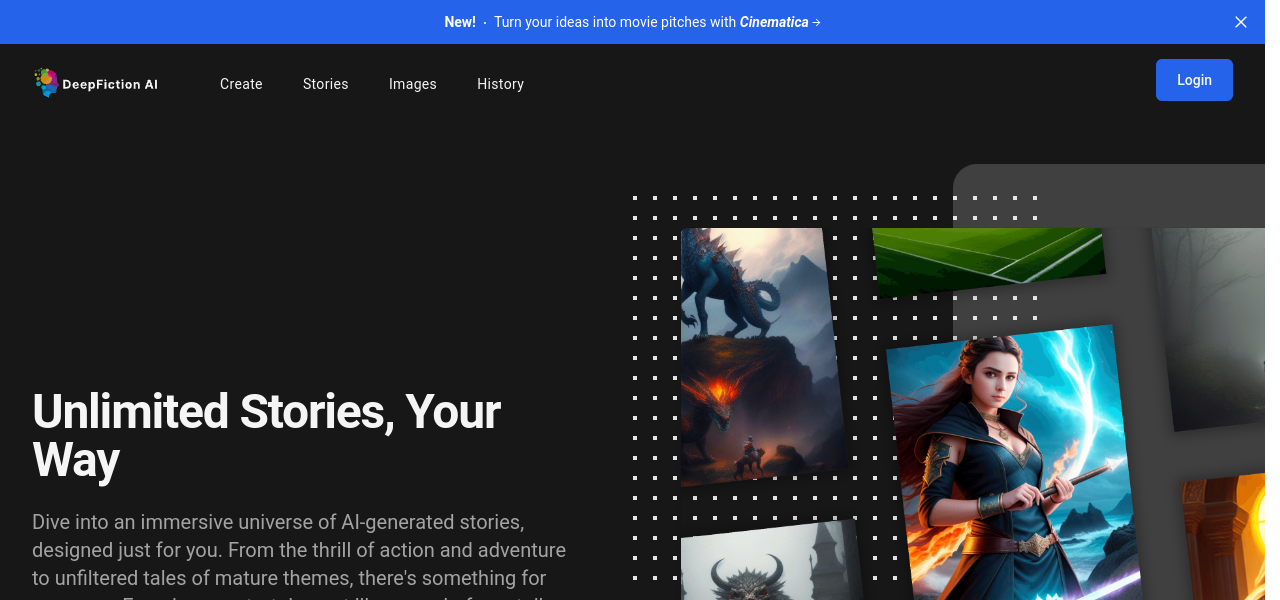View the History page
Image resolution: width=1280 pixels, height=600 pixels.
(x=500, y=84)
